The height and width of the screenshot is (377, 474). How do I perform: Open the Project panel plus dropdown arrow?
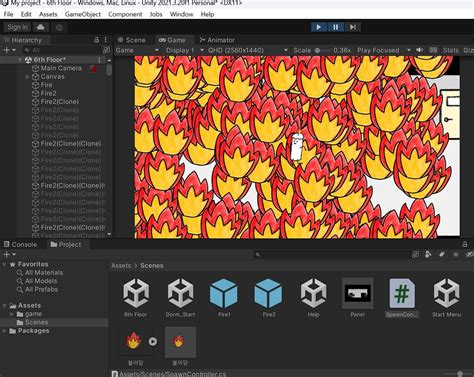coord(14,254)
